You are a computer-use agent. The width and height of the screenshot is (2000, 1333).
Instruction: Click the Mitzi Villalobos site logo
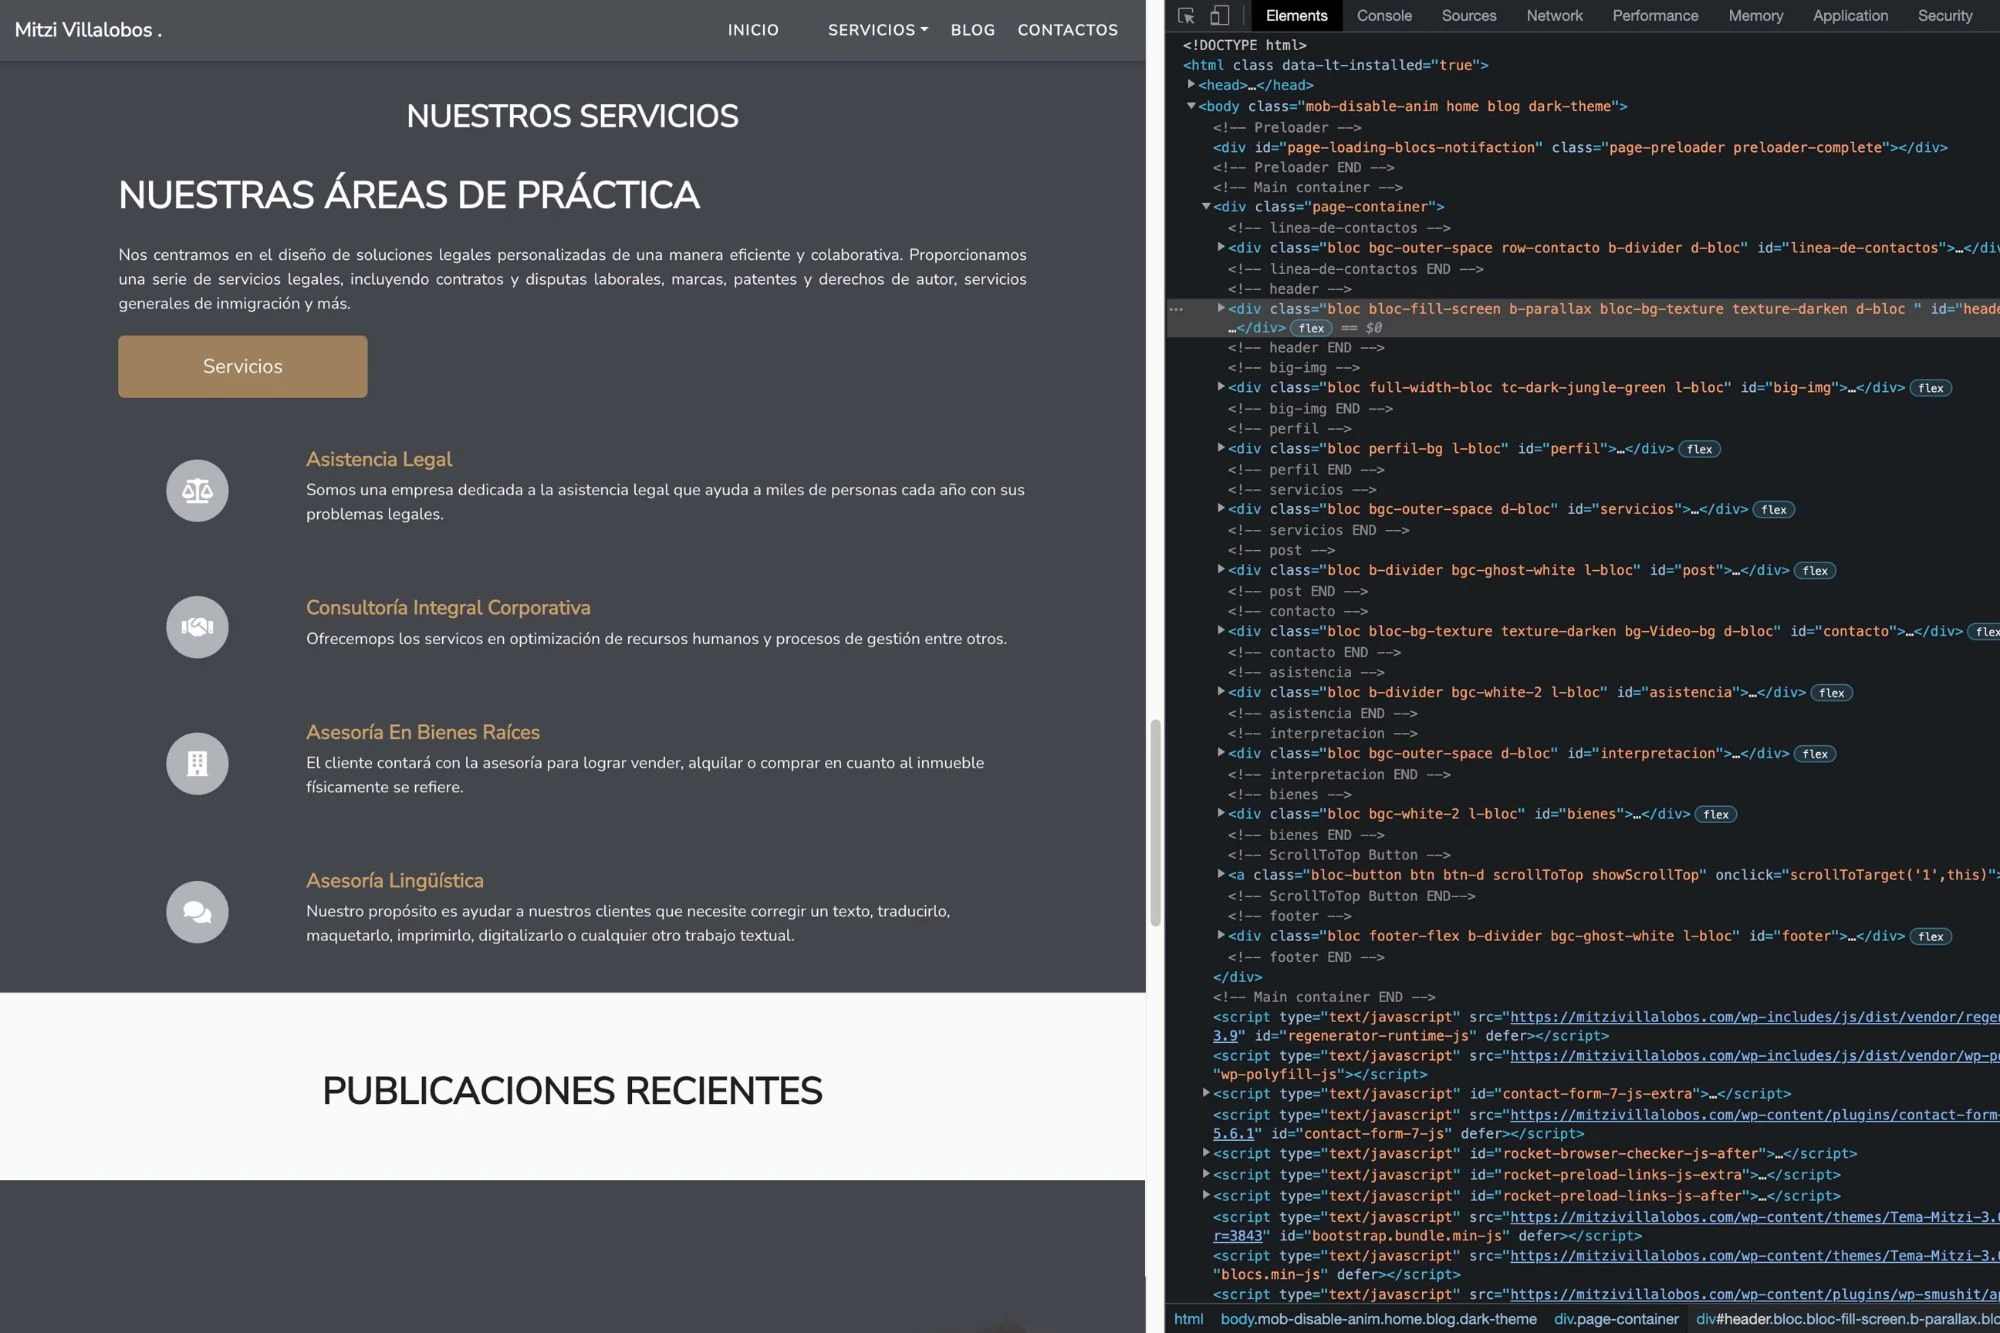click(x=88, y=30)
